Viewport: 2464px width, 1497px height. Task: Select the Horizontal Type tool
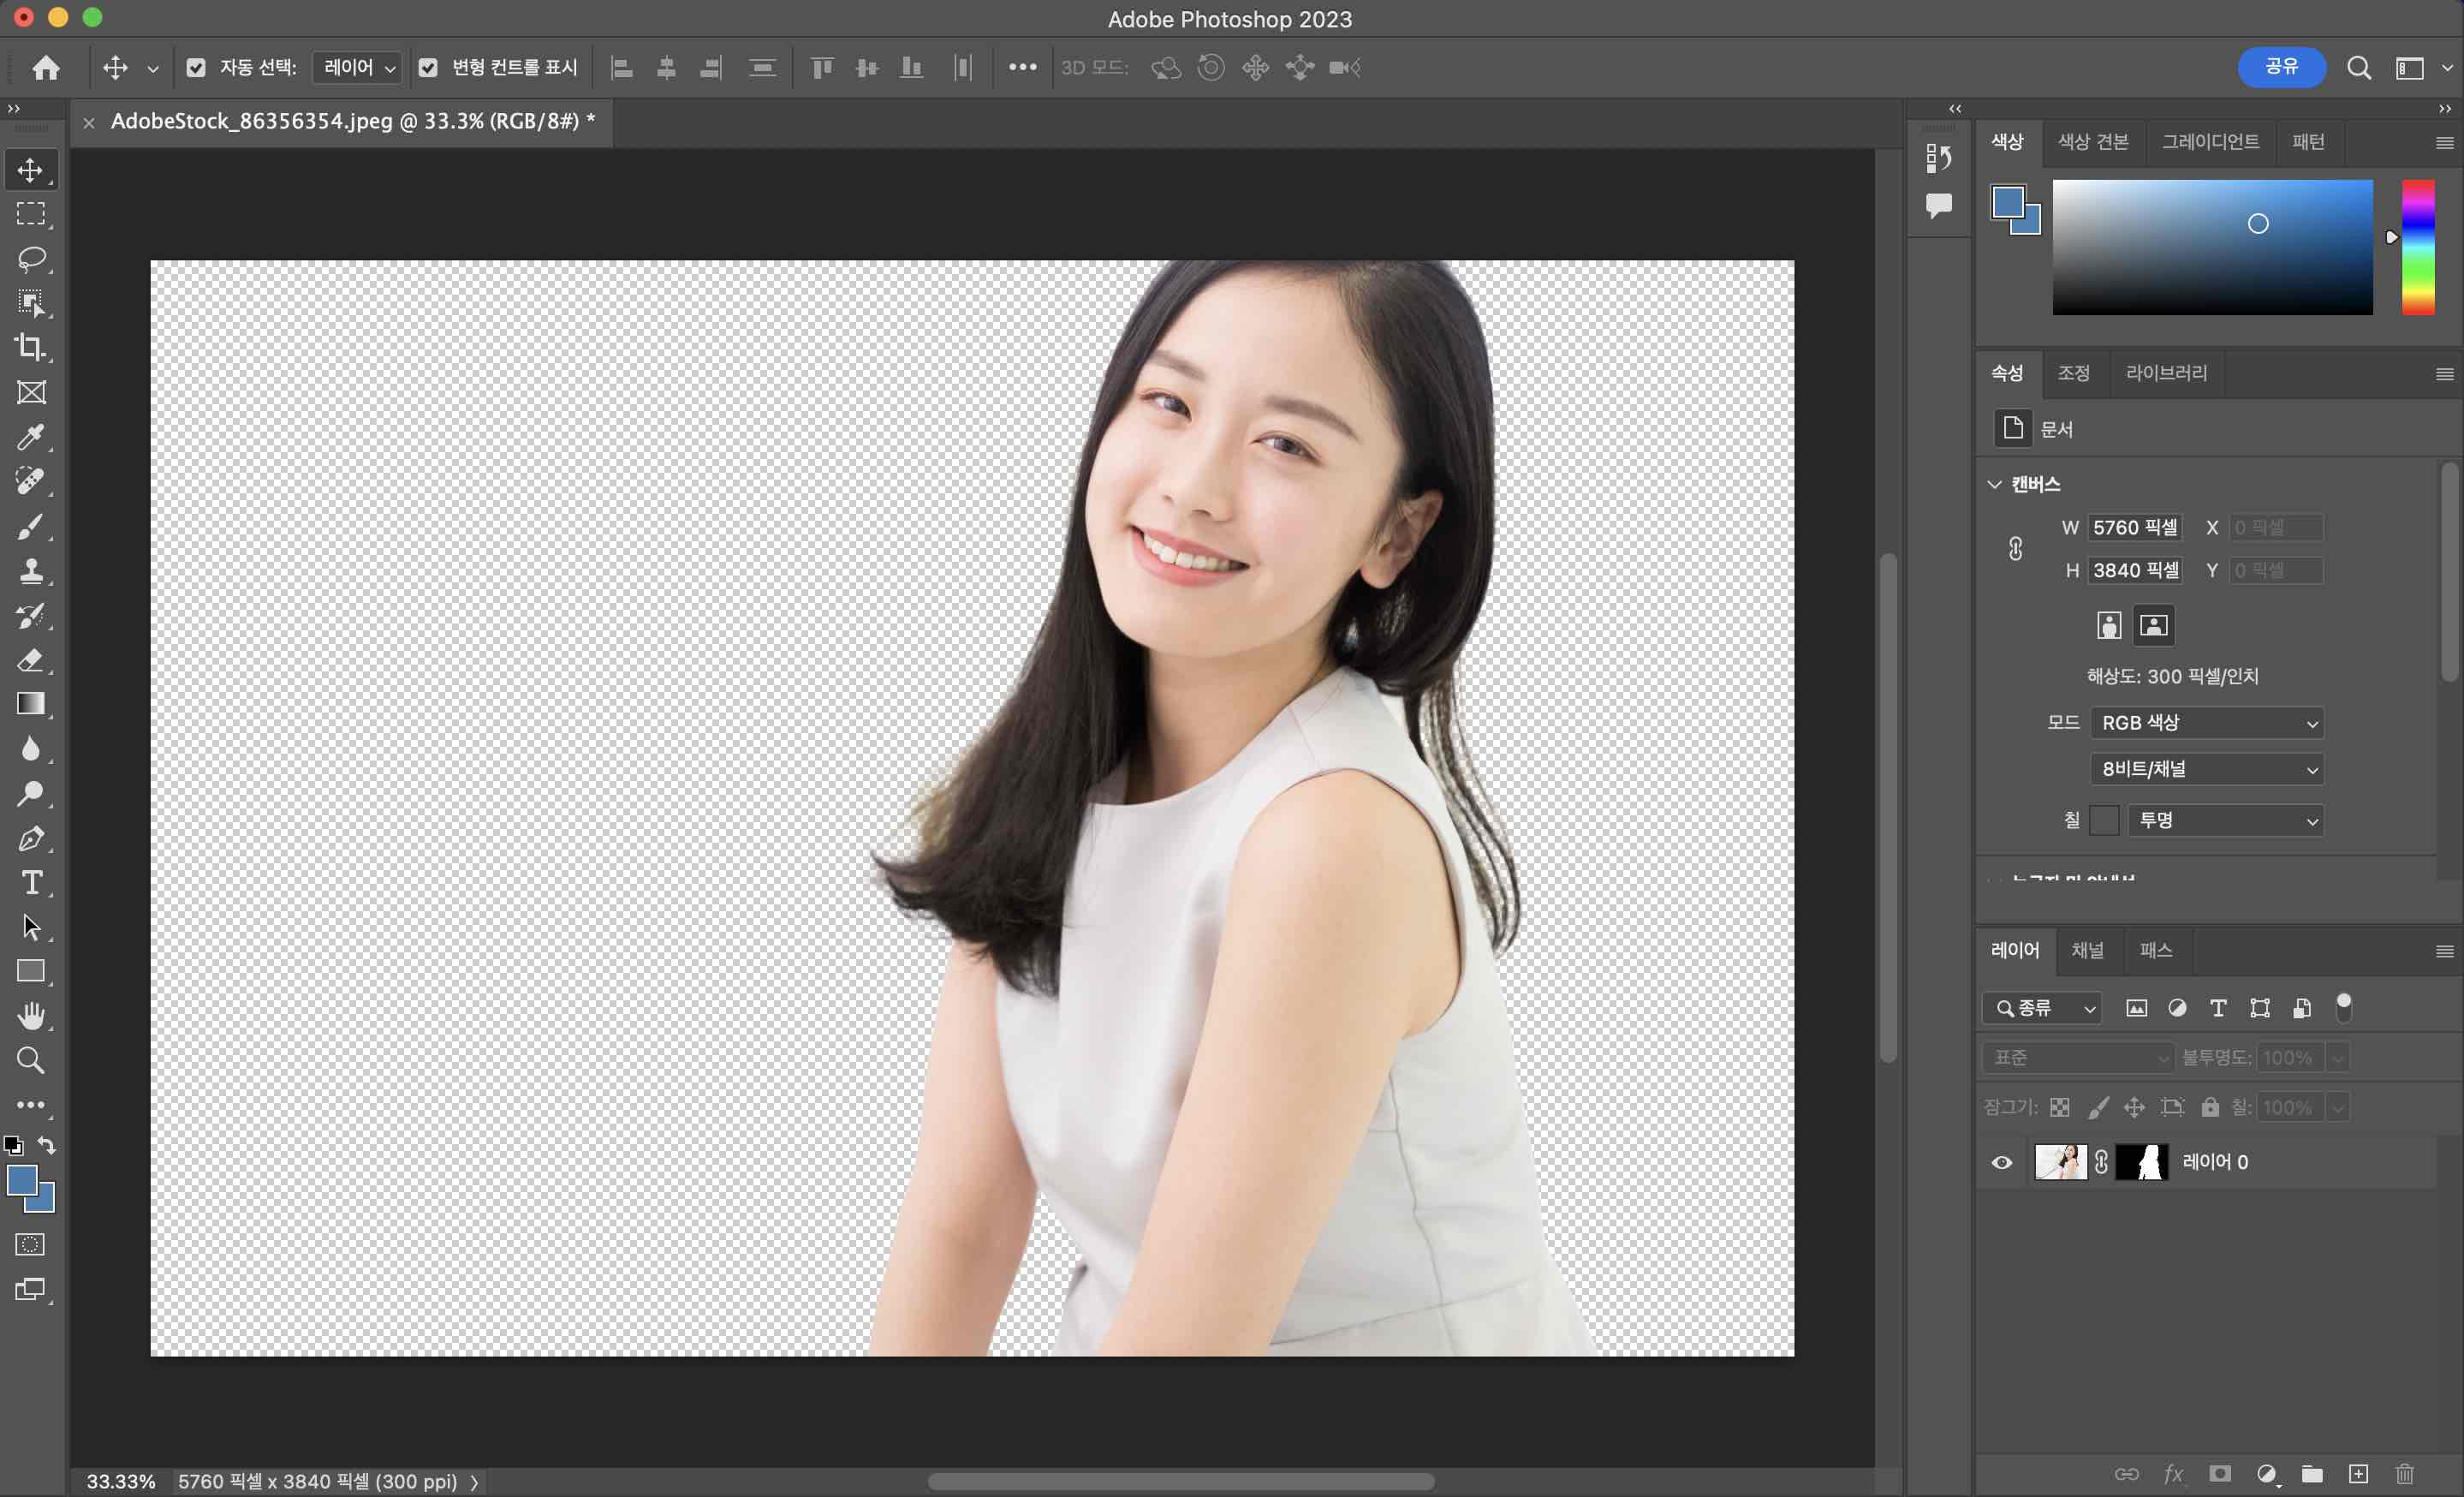point(31,883)
